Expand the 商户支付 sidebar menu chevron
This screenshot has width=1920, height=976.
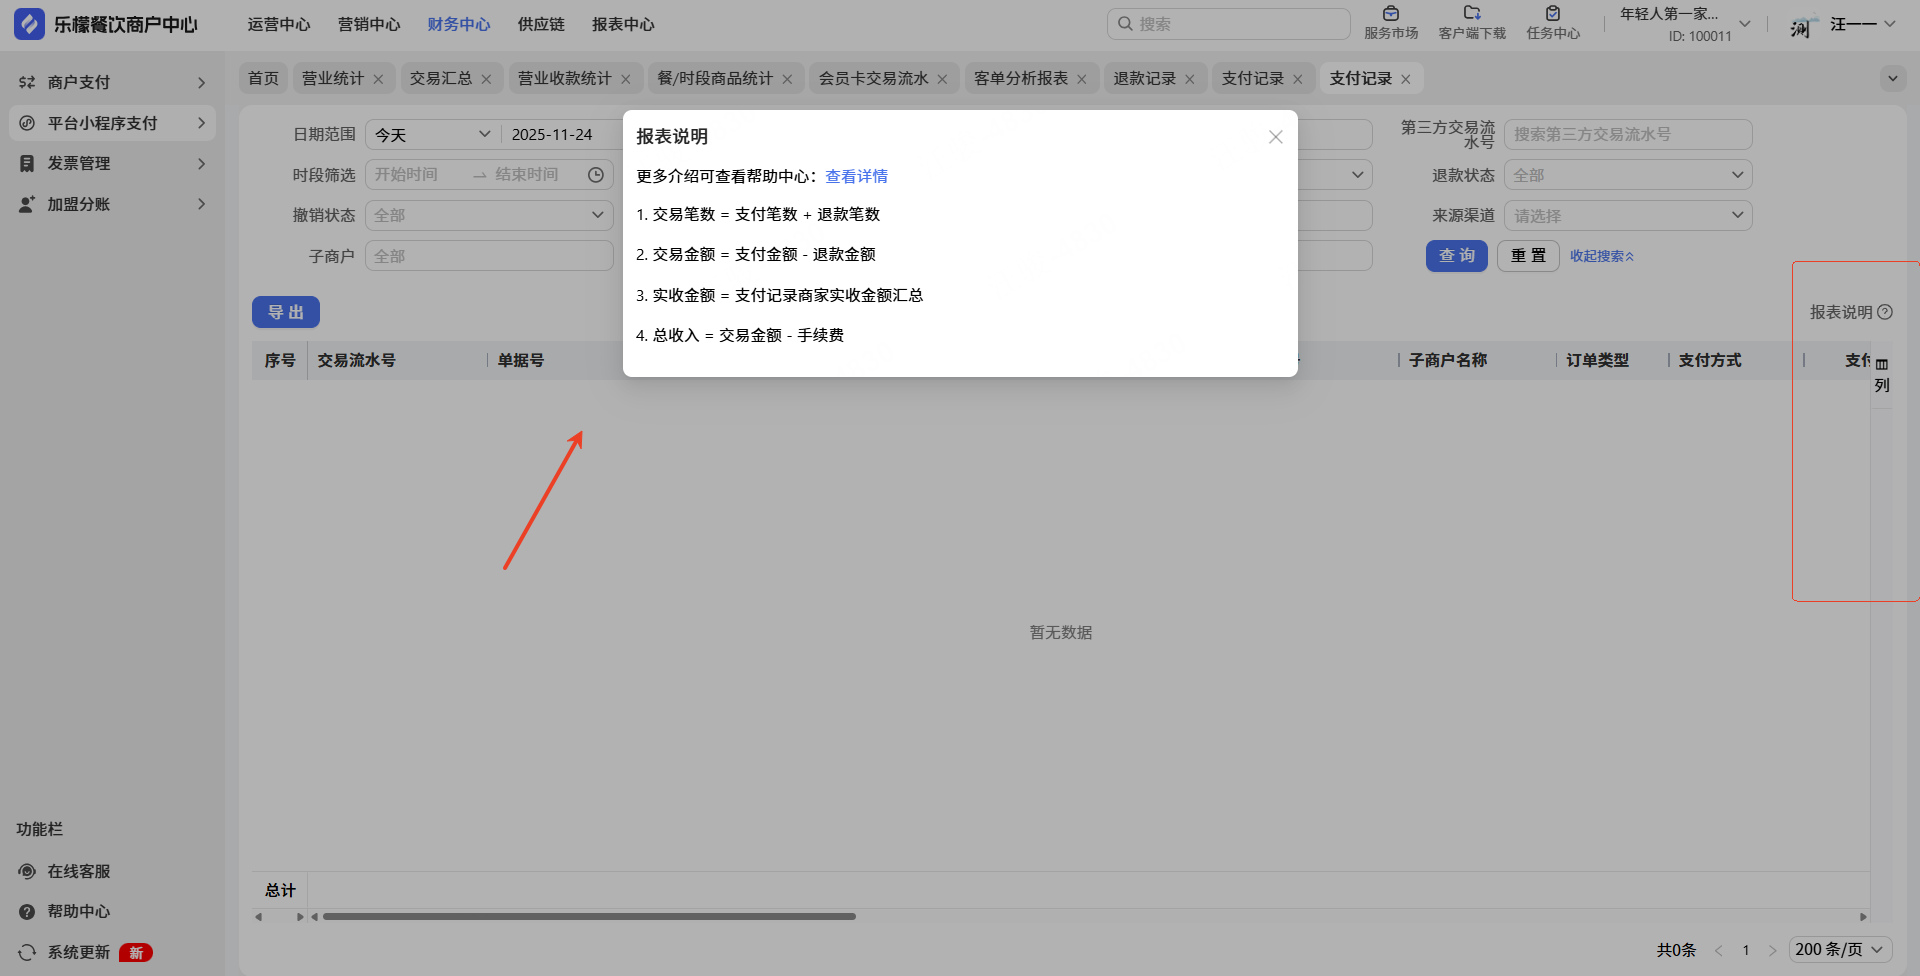pyautogui.click(x=202, y=82)
